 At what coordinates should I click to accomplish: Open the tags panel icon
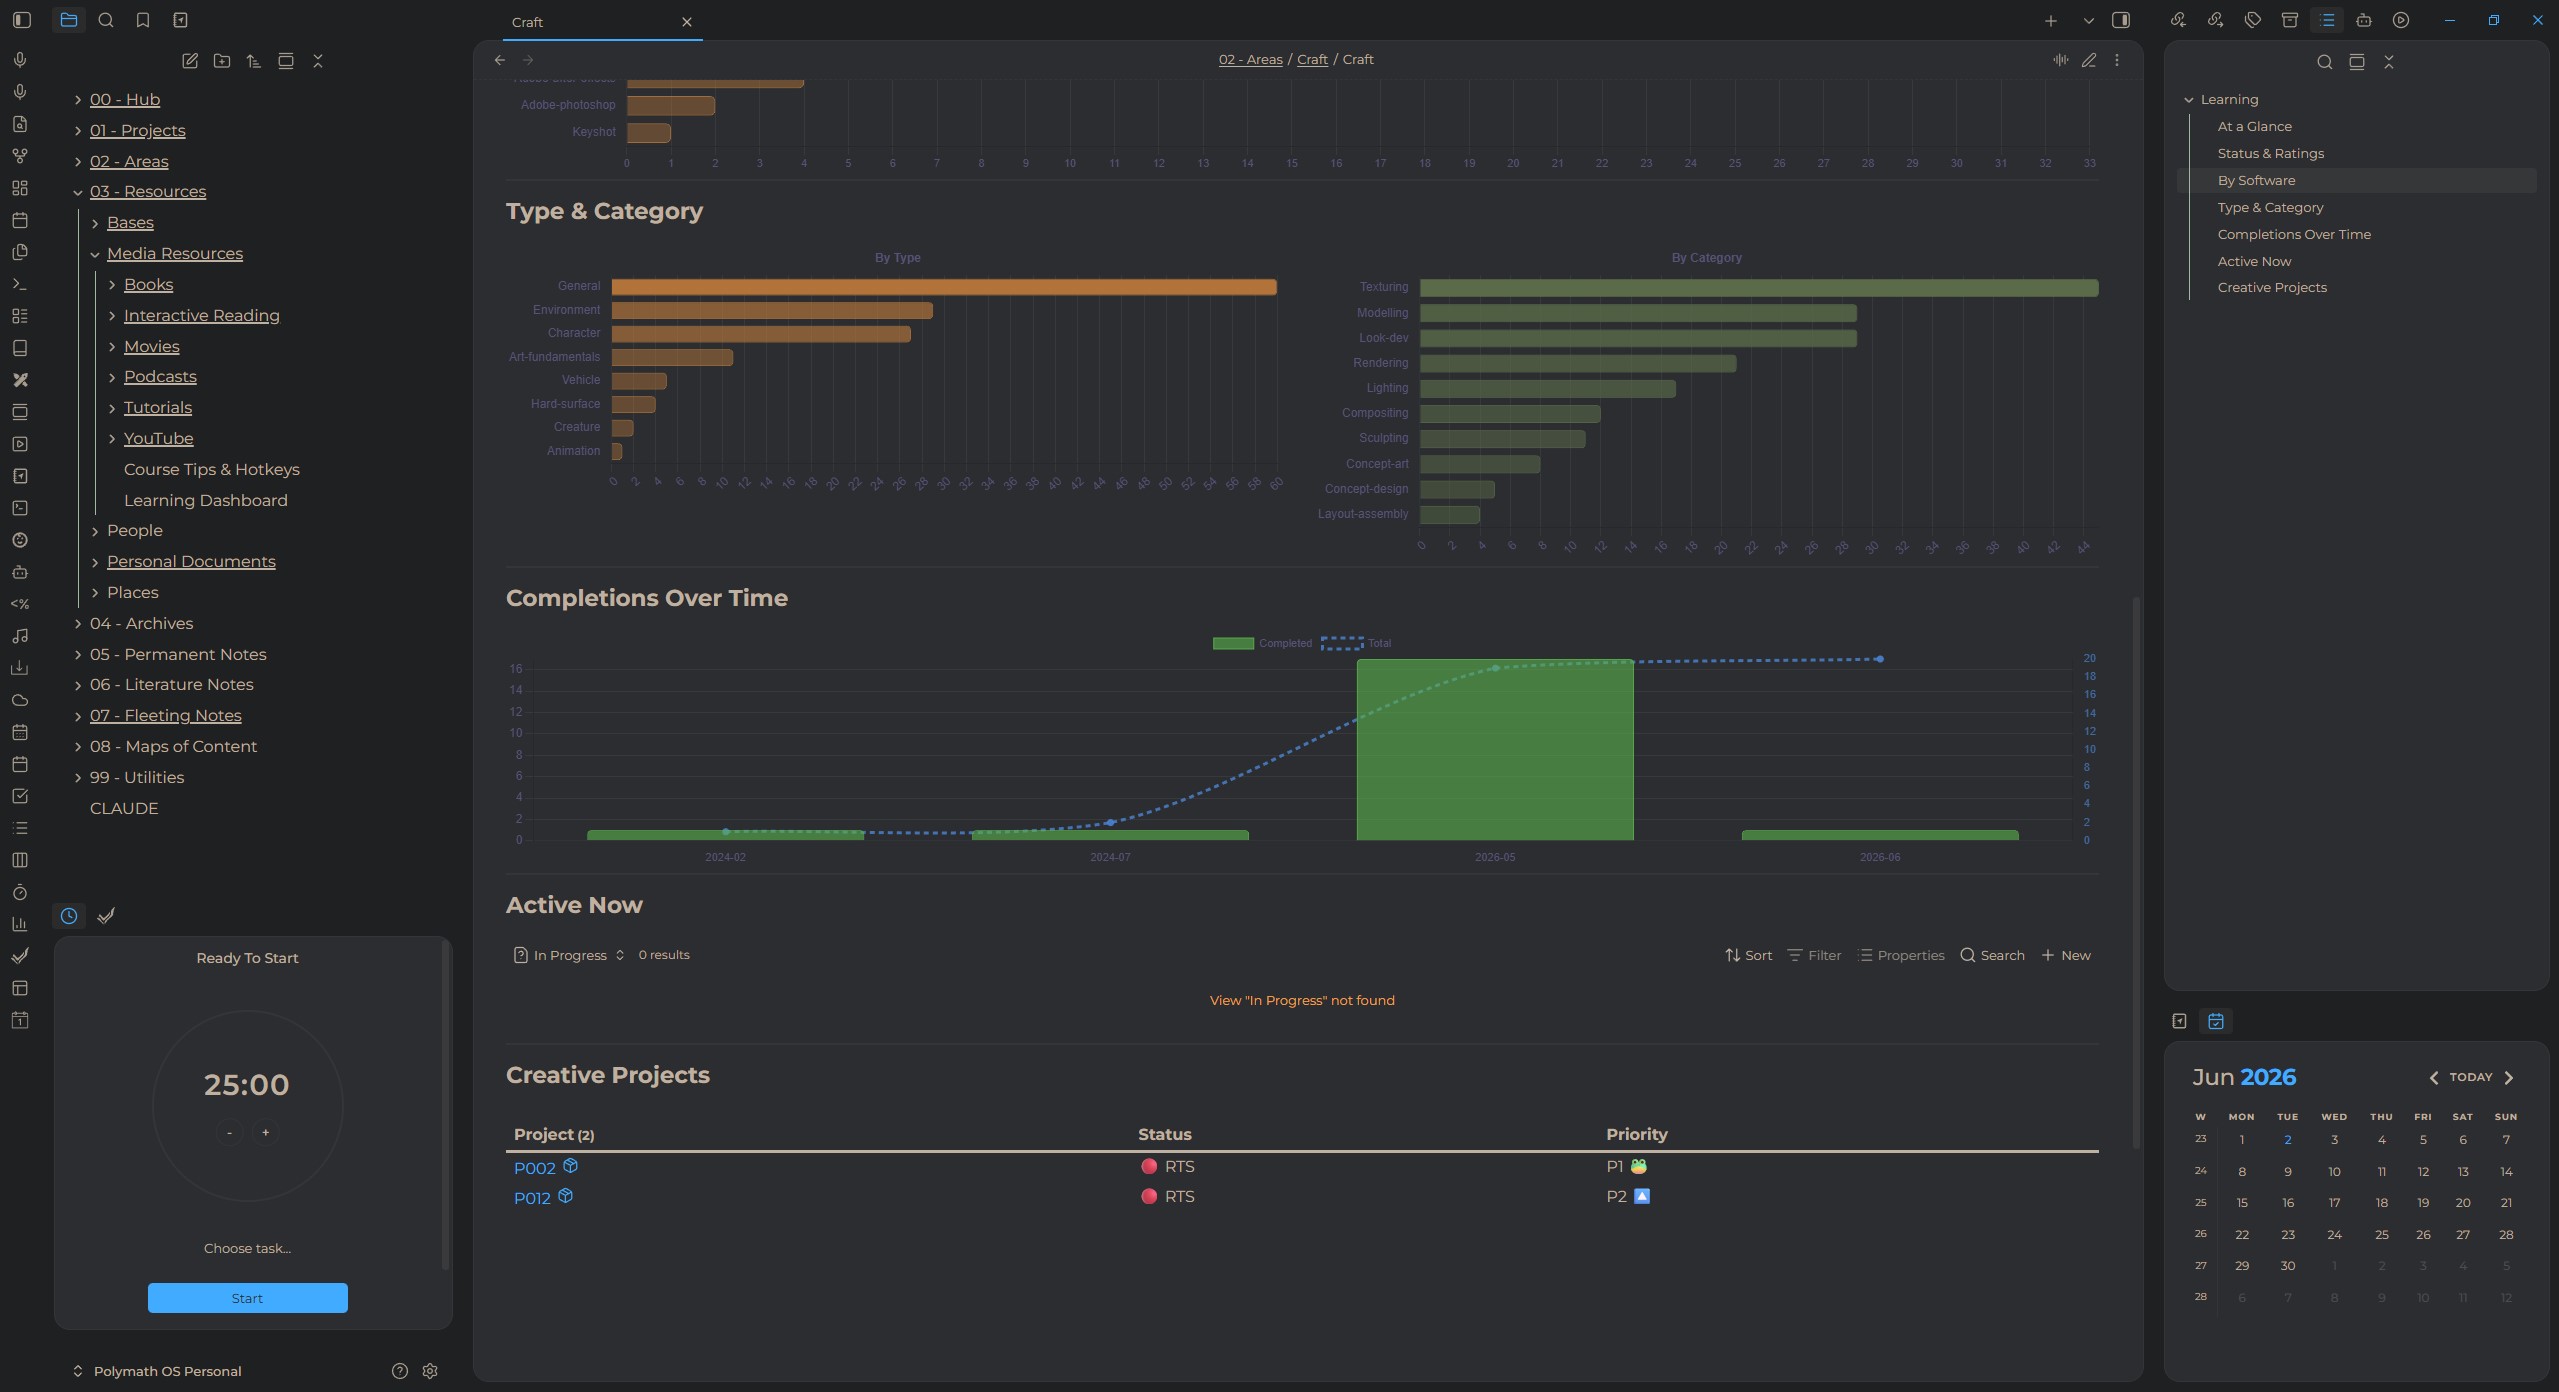[x=2252, y=20]
